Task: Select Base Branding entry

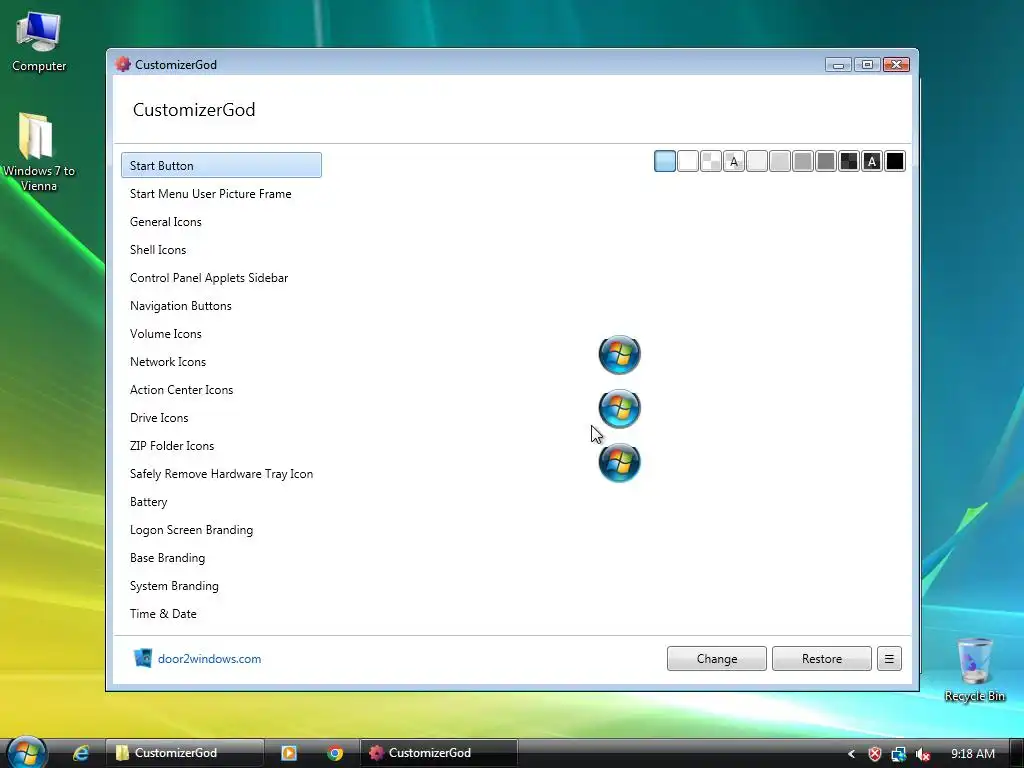Action: click(167, 558)
